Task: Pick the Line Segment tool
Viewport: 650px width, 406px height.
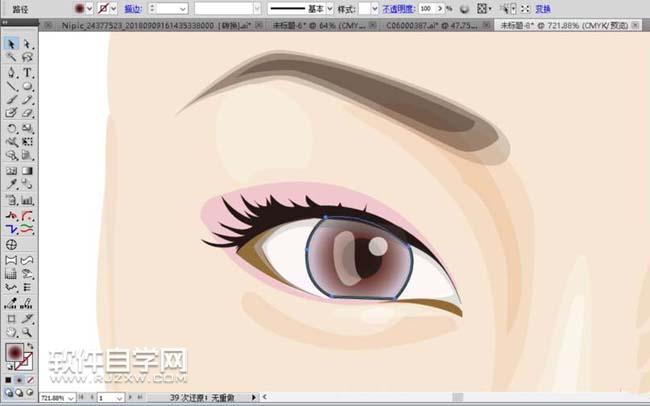Action: 11,86
